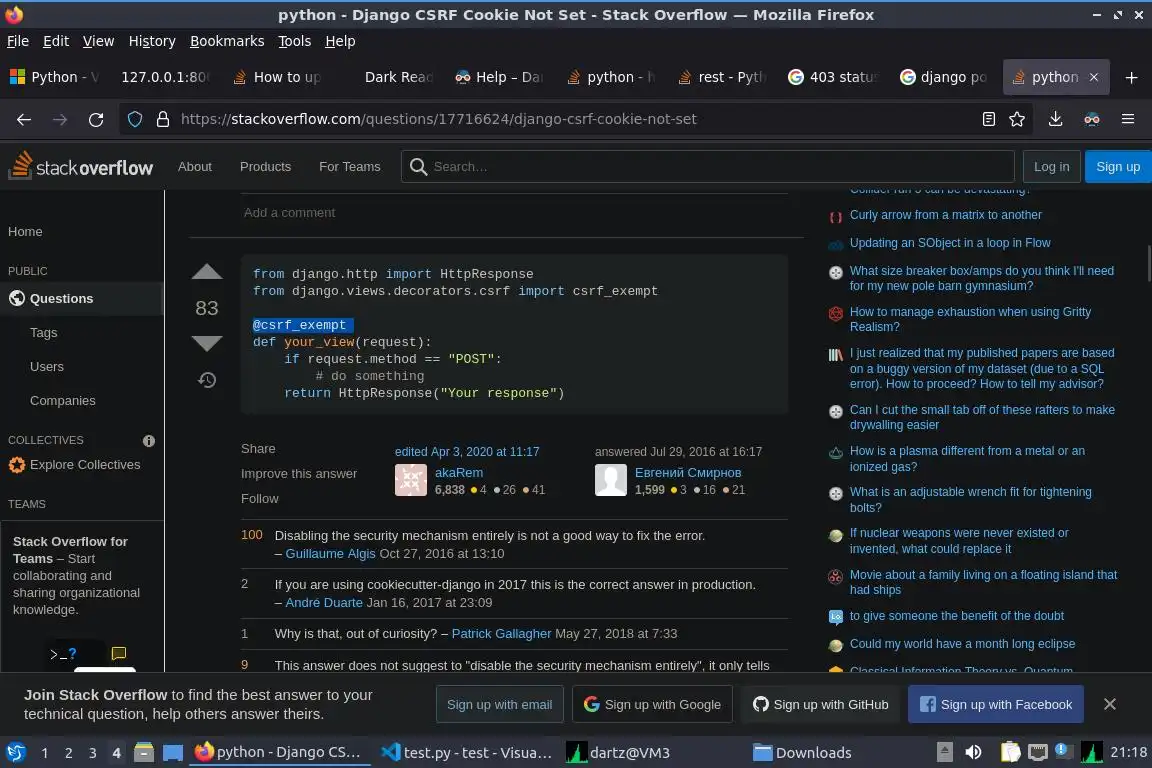The height and width of the screenshot is (768, 1152).
Task: Downvote the answer scored 83
Action: (206, 343)
